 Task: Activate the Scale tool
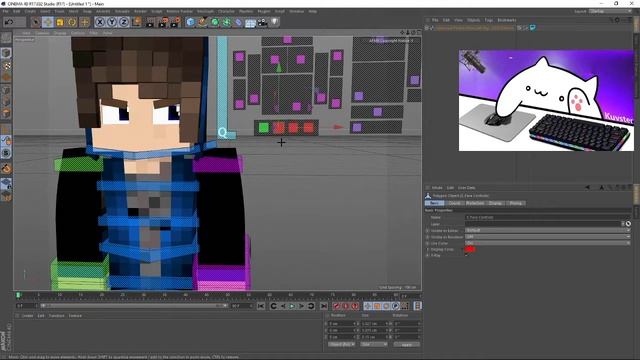tap(60, 22)
